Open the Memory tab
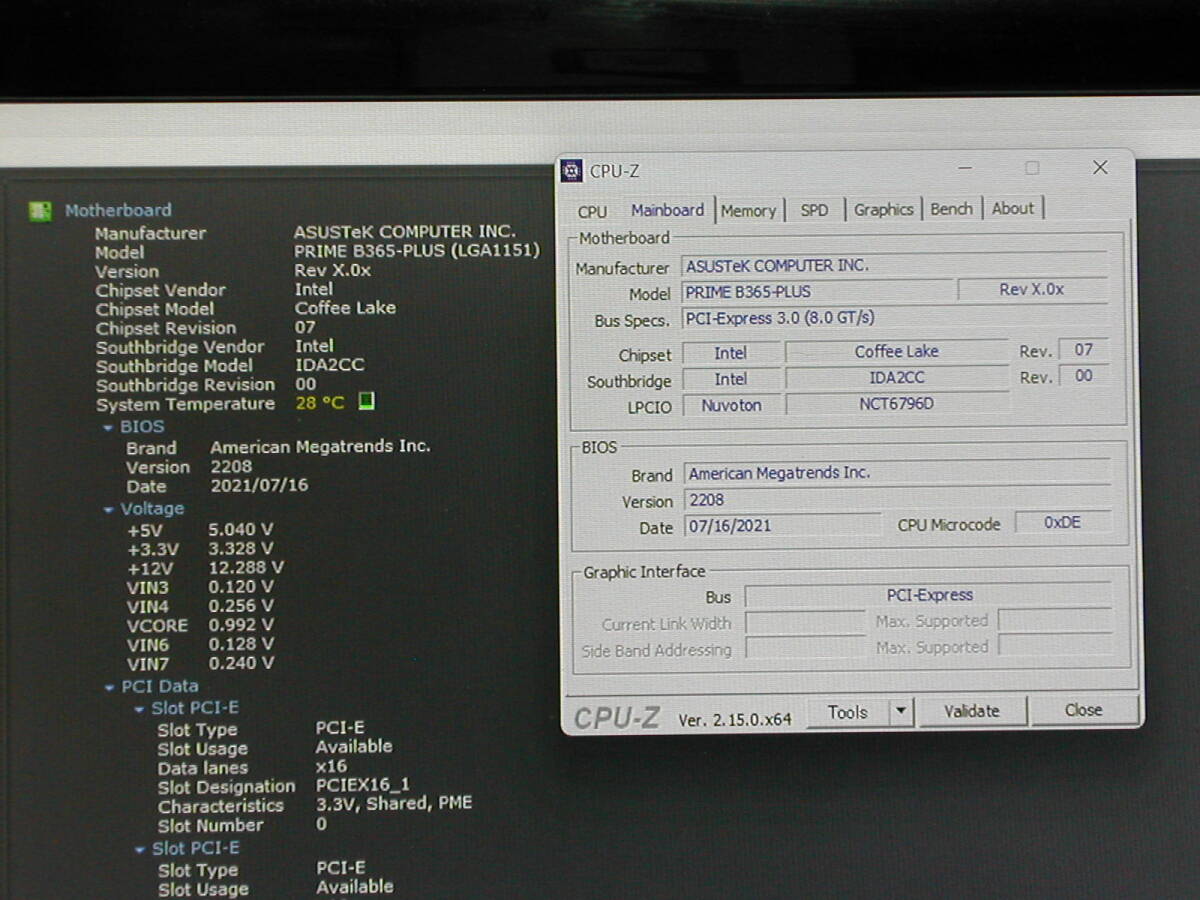Screen dimensions: 1200x900 click(748, 211)
